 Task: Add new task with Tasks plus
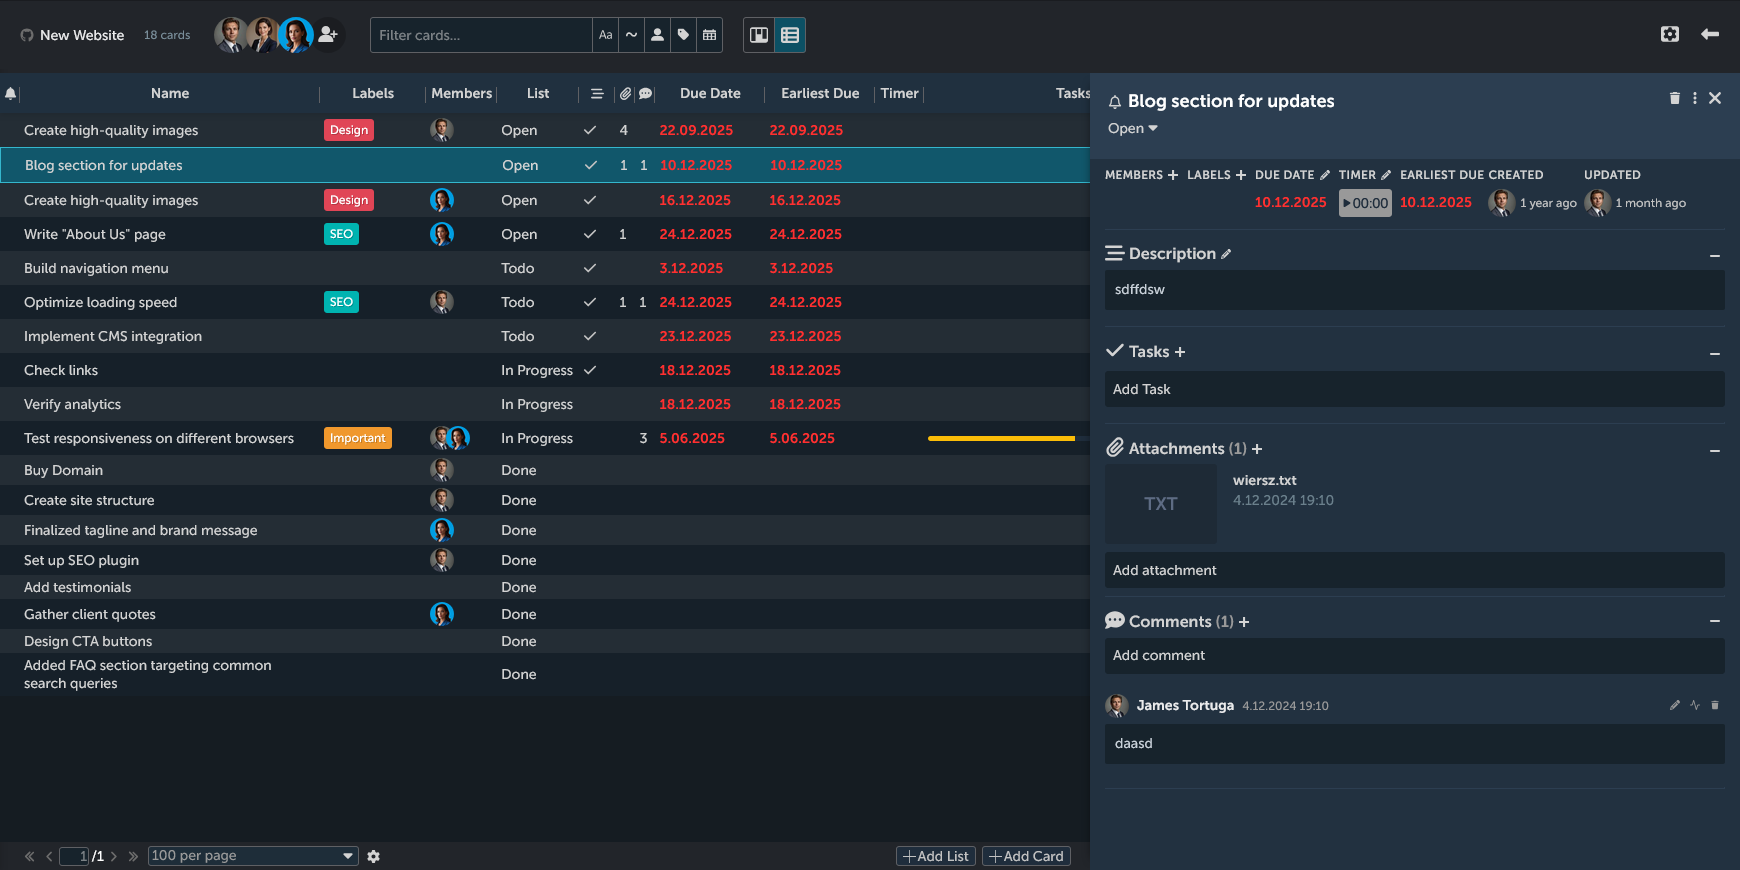(x=1180, y=352)
